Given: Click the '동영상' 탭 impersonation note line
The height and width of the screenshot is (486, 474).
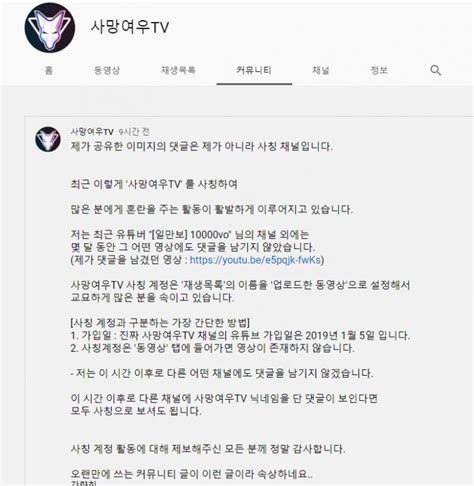Looking at the screenshot, I should click(213, 348).
